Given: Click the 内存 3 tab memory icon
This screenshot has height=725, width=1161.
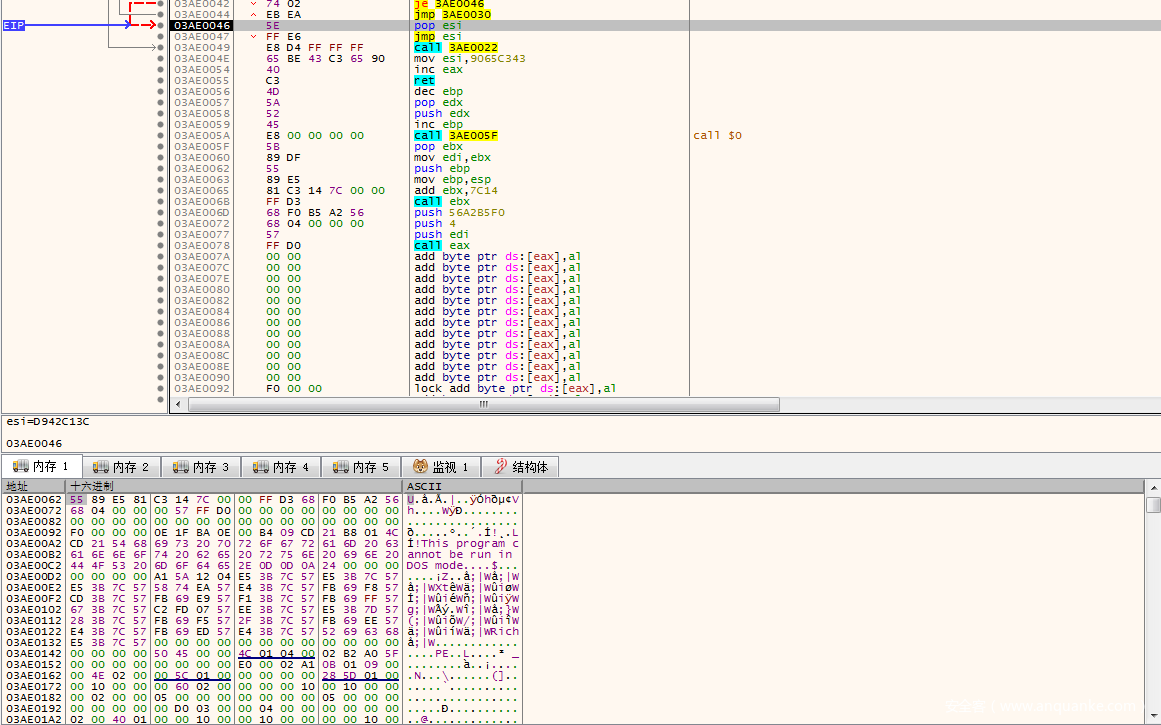Looking at the screenshot, I should point(180,467).
